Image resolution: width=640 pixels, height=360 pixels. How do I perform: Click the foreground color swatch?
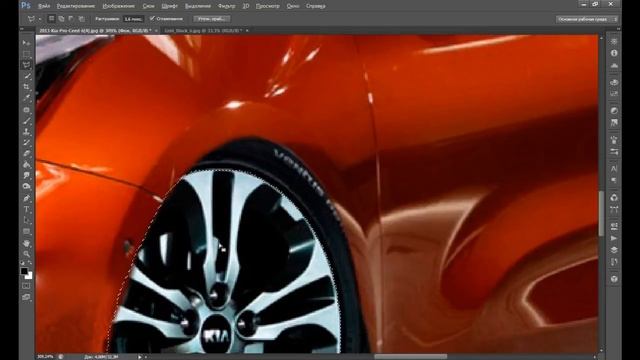pos(24,271)
